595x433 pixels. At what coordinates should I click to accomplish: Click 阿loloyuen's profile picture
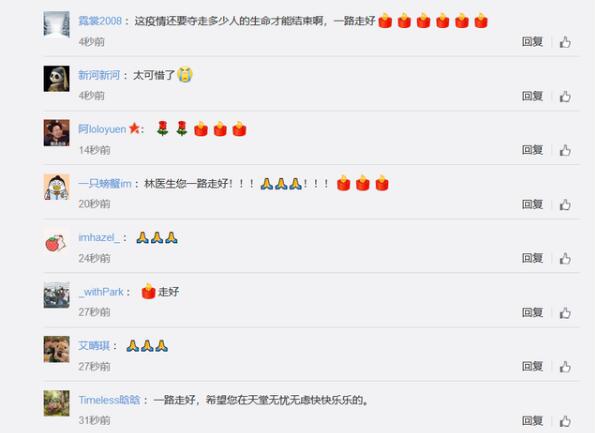[57, 133]
